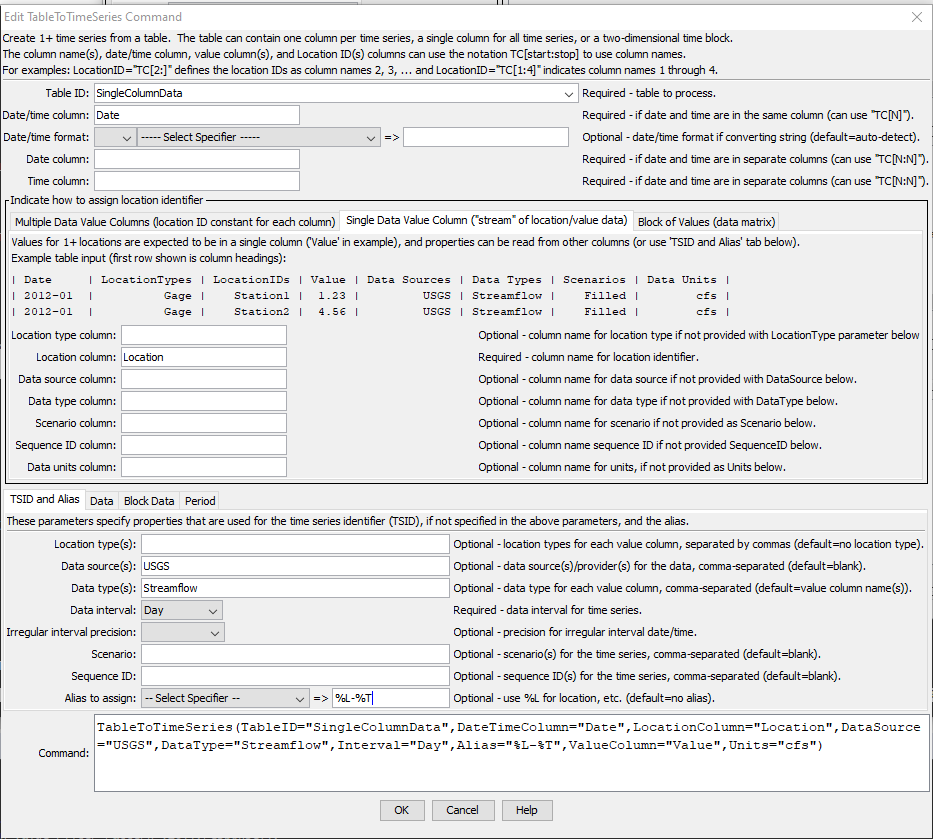Click the Data type(s) field containing Streamflow
This screenshot has height=839, width=933.
[295, 588]
